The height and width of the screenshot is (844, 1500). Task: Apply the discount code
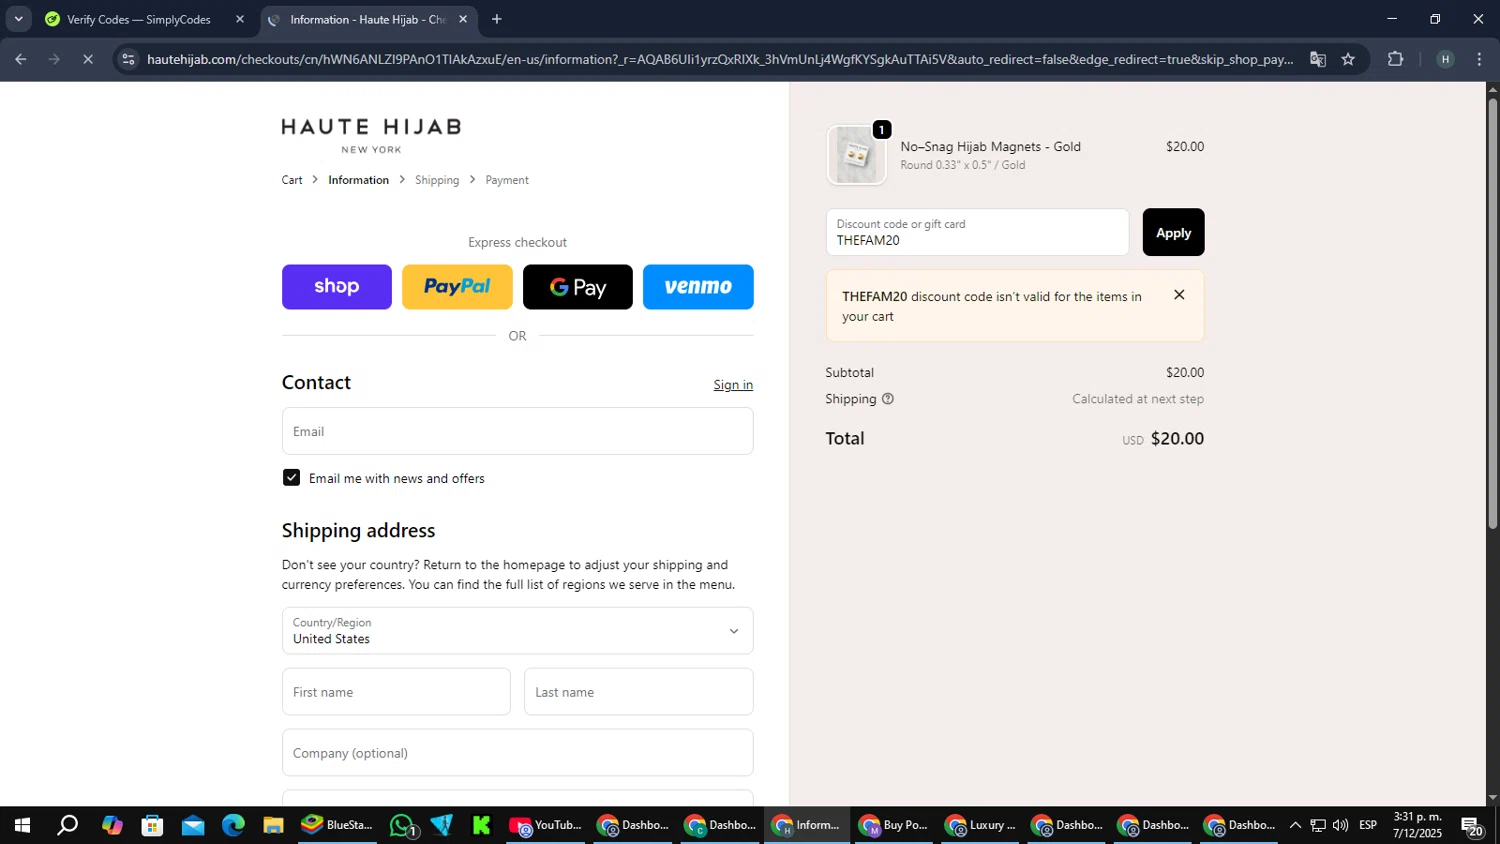1173,232
